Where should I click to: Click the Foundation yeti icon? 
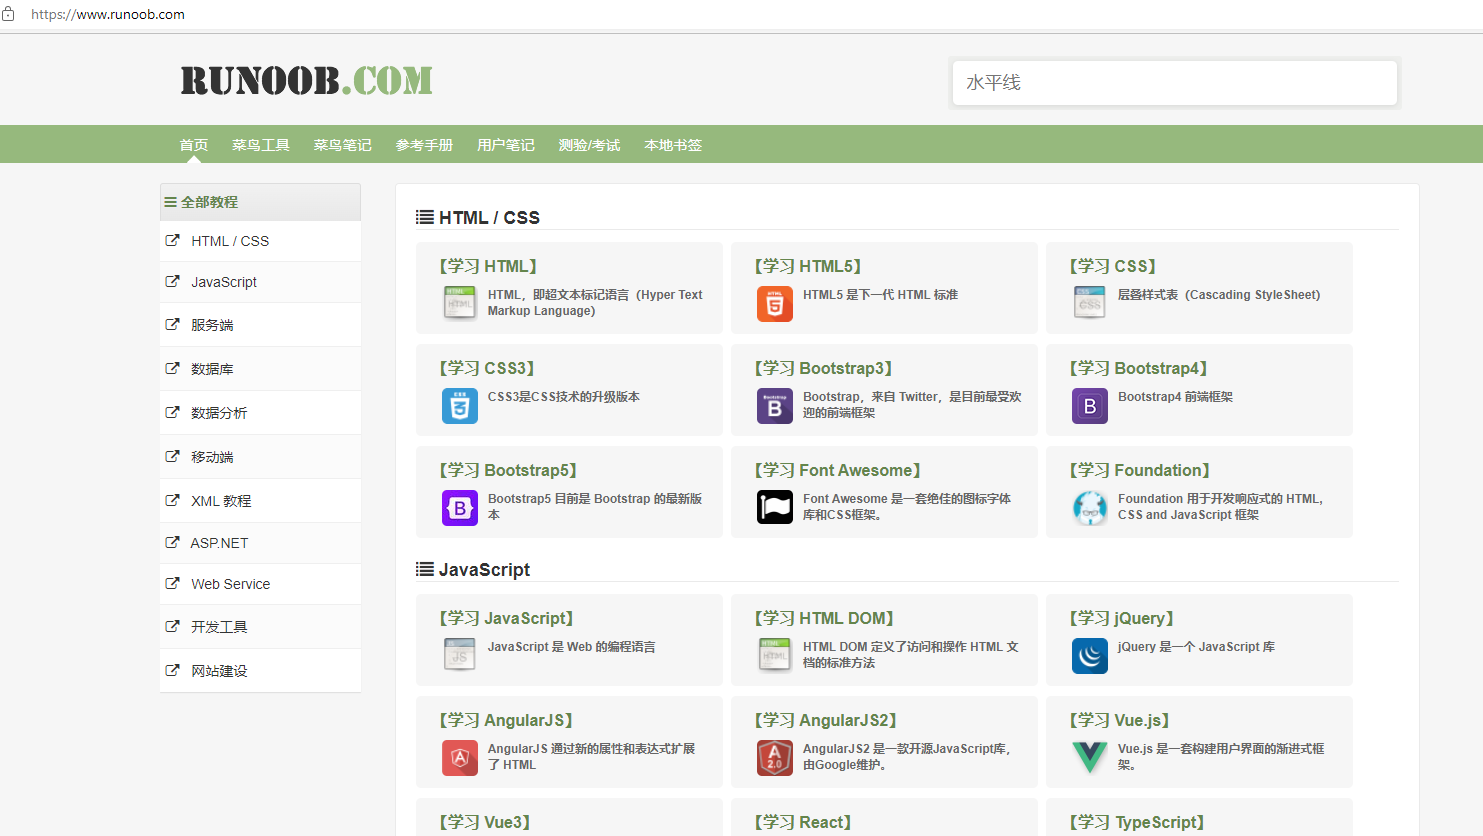(x=1090, y=507)
